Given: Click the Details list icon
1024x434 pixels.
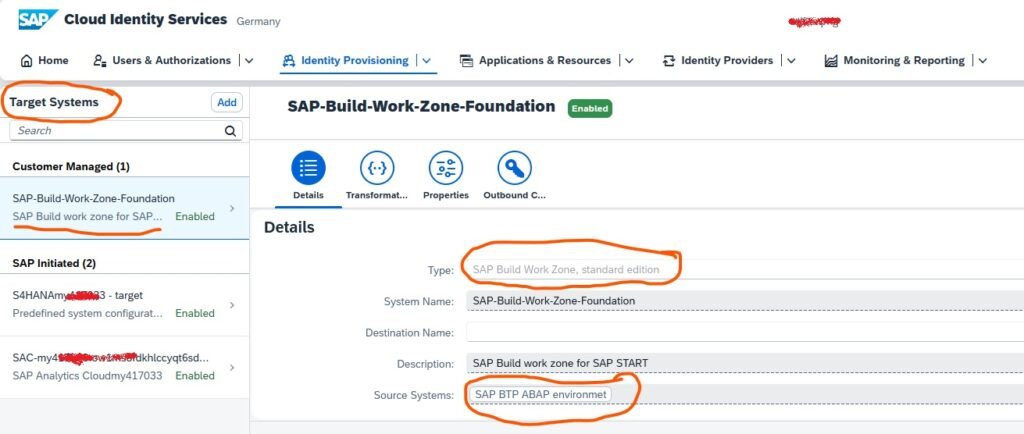Looking at the screenshot, I should (308, 168).
